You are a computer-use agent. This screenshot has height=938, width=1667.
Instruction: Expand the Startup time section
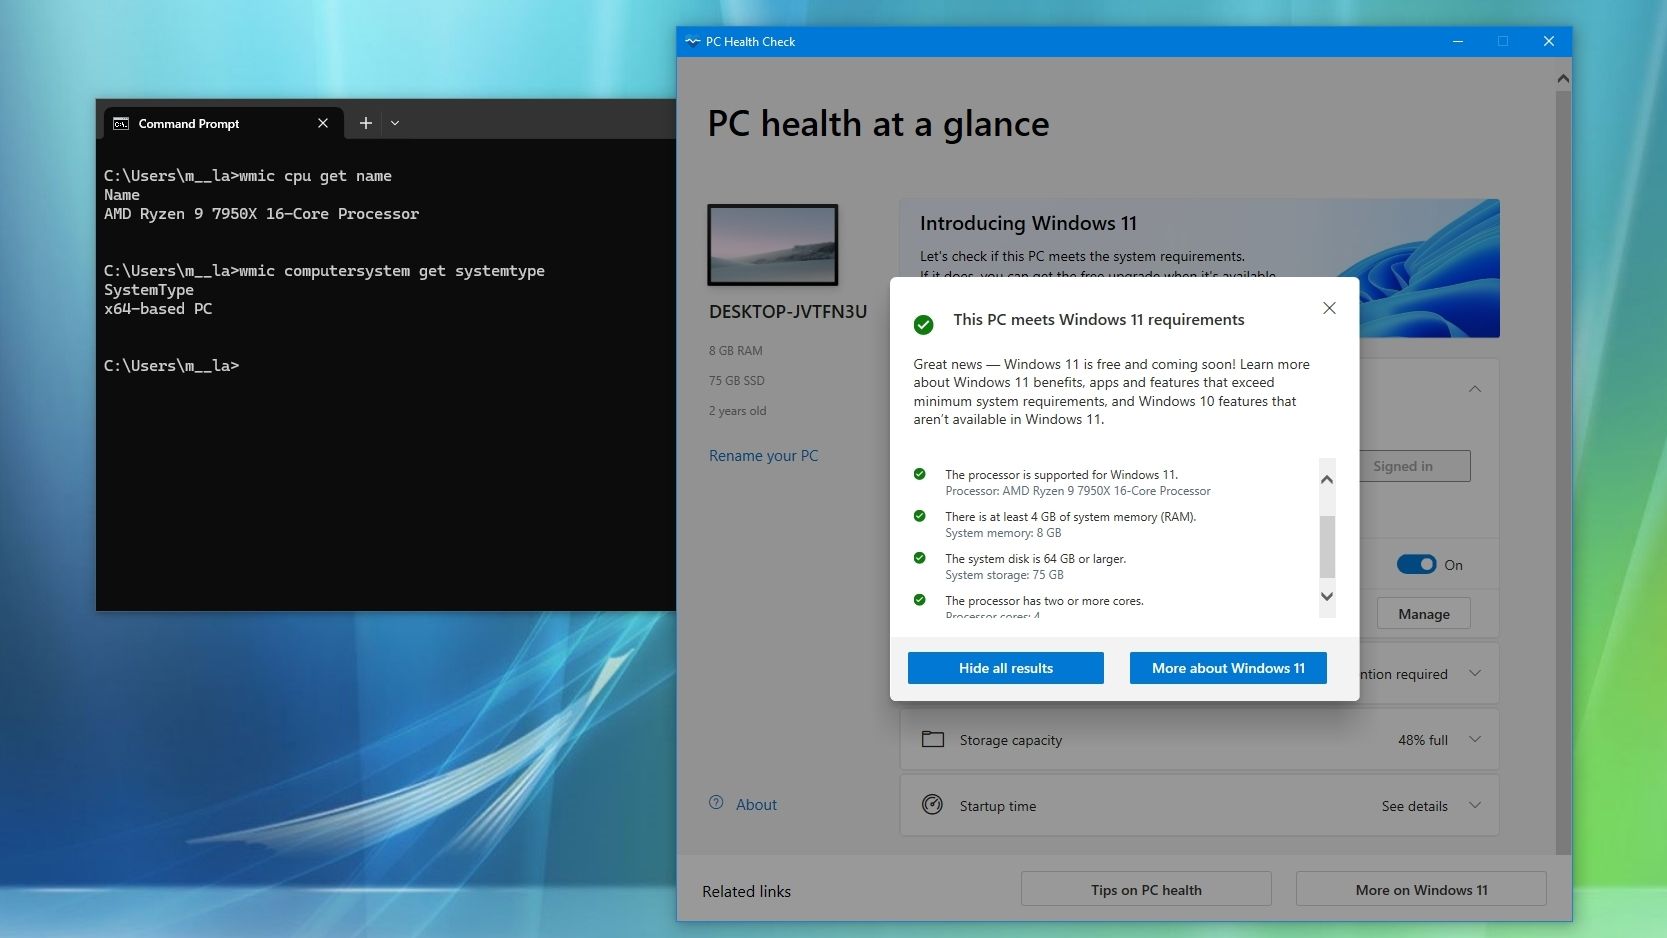click(1475, 806)
